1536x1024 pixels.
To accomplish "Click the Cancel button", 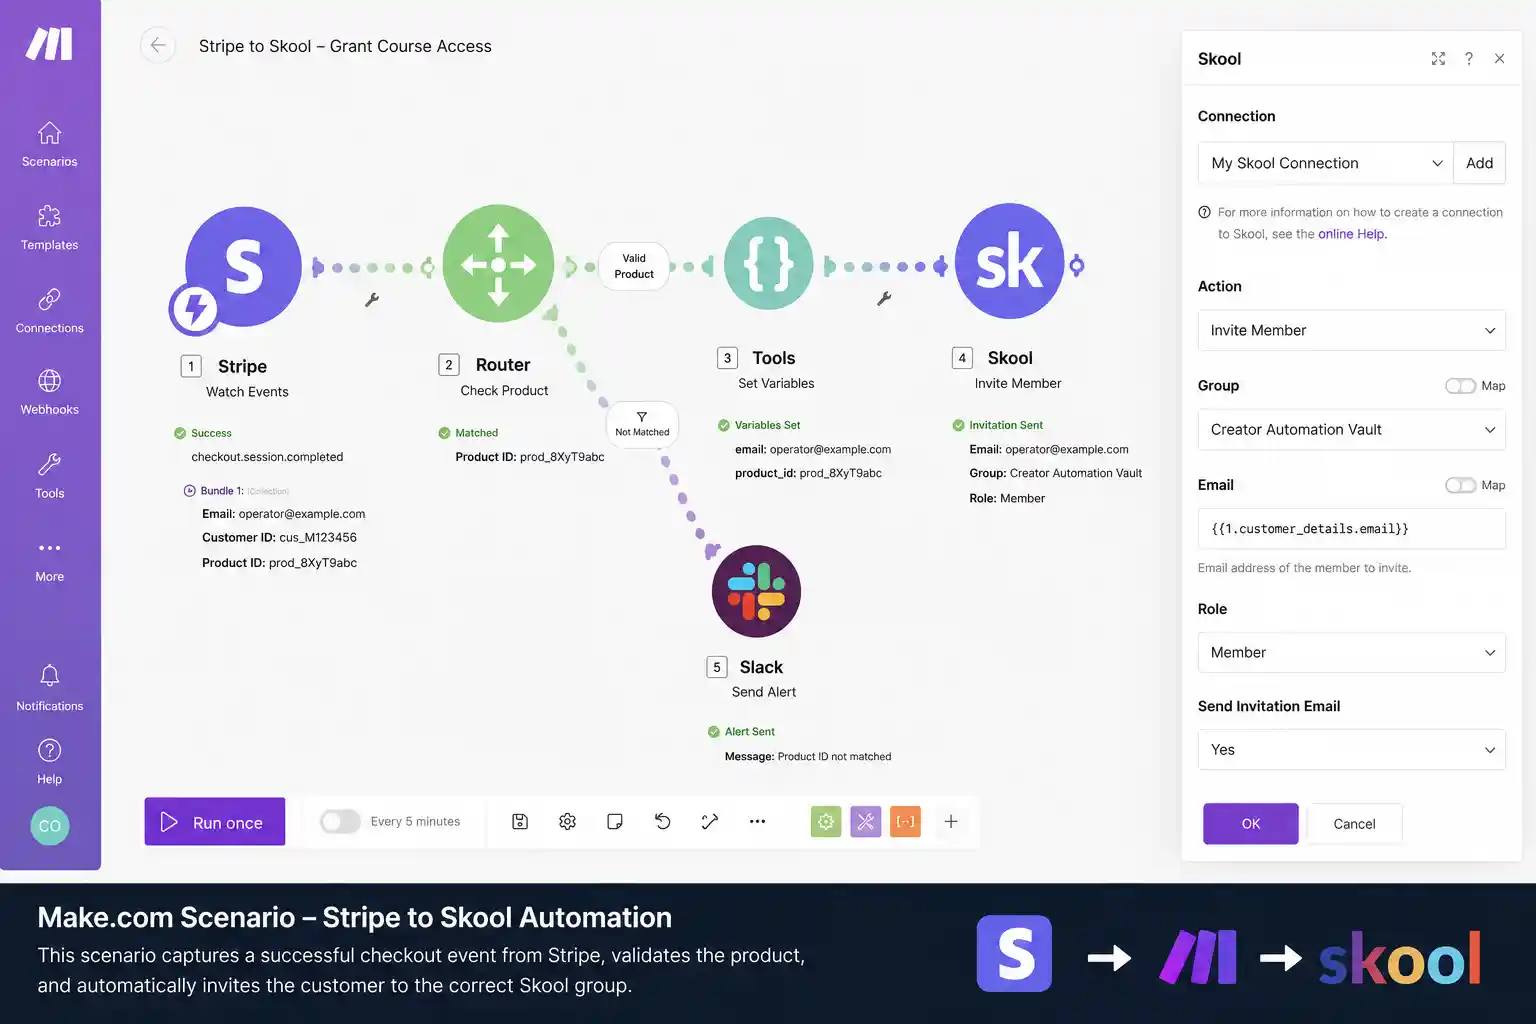I will [x=1354, y=824].
